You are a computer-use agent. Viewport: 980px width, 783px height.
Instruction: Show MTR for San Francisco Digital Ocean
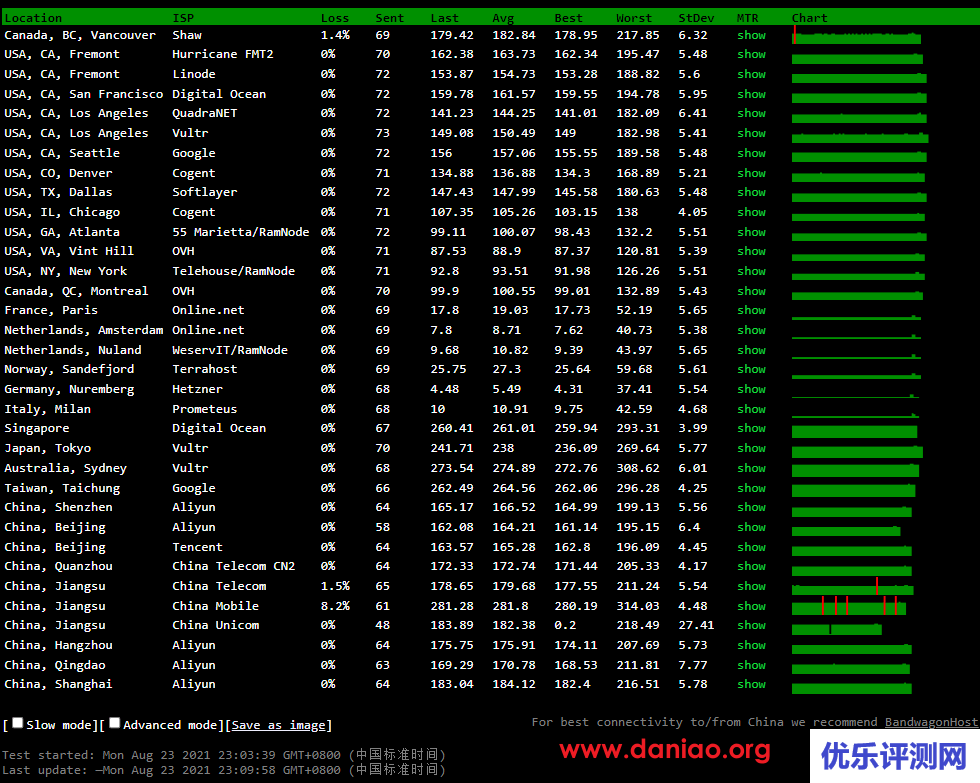(751, 94)
